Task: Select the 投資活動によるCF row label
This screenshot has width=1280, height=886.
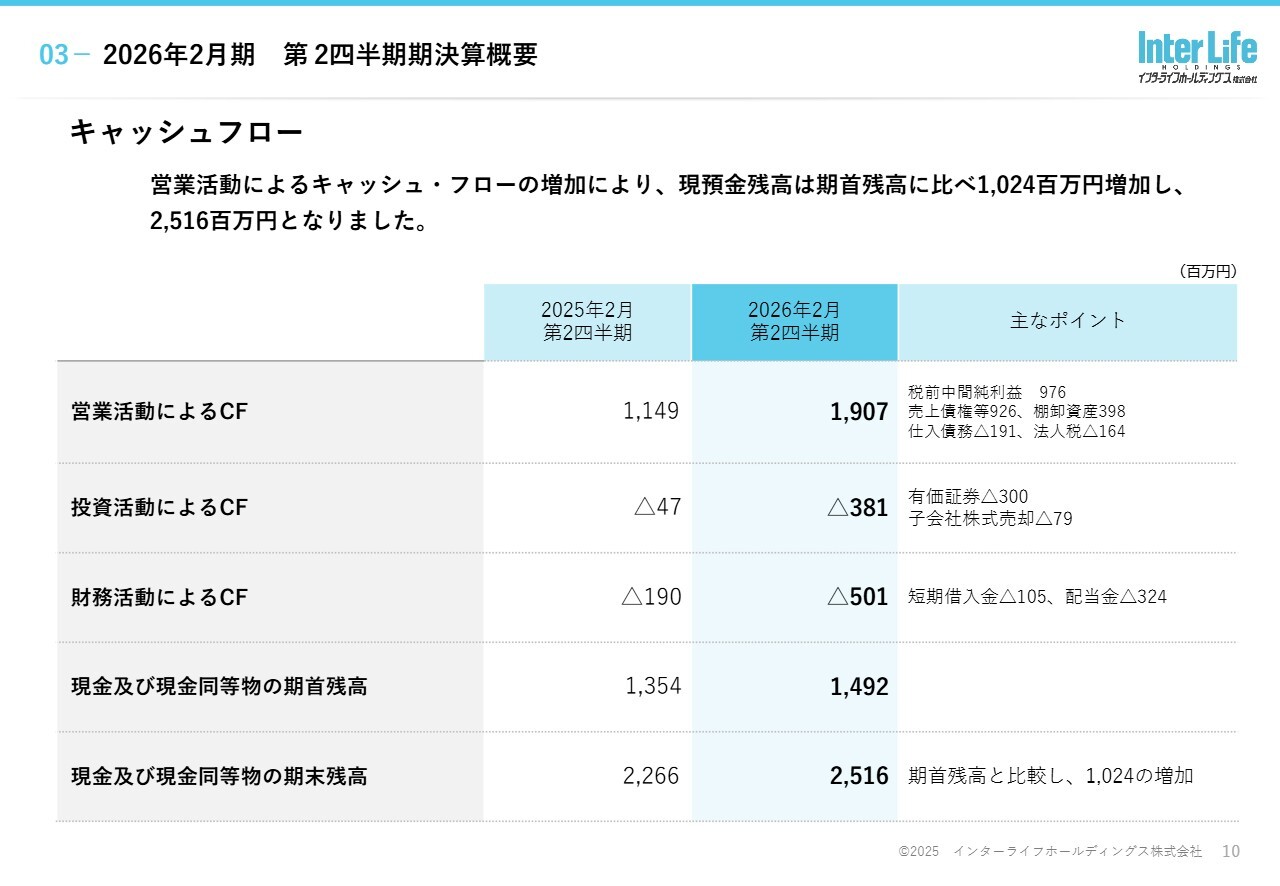Action: coord(159,508)
